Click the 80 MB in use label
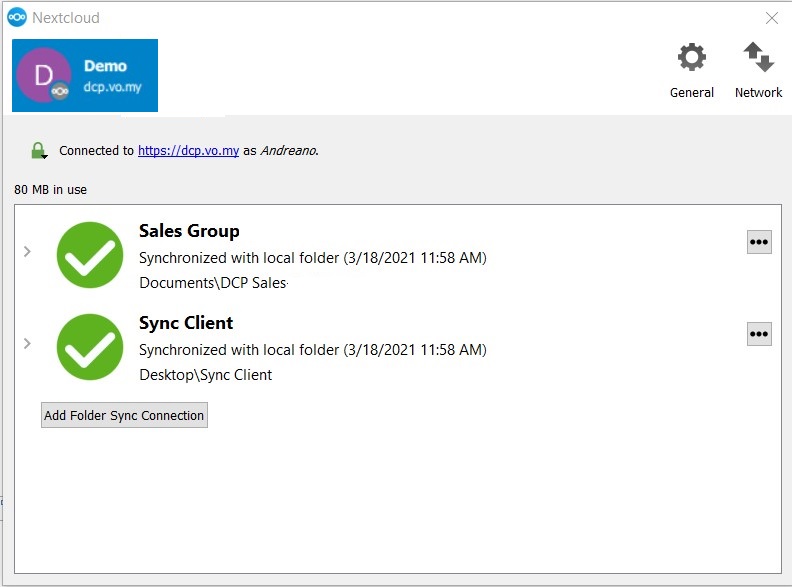This screenshot has height=587, width=792. click(50, 189)
